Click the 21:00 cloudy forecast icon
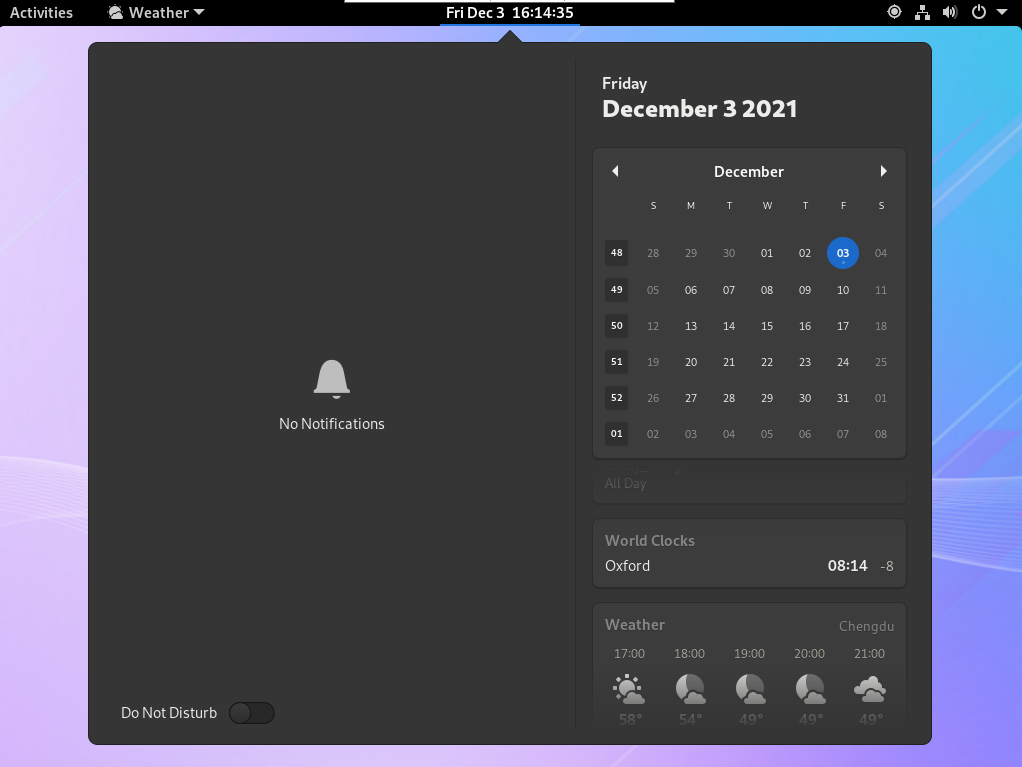The image size is (1022, 767). tap(869, 688)
